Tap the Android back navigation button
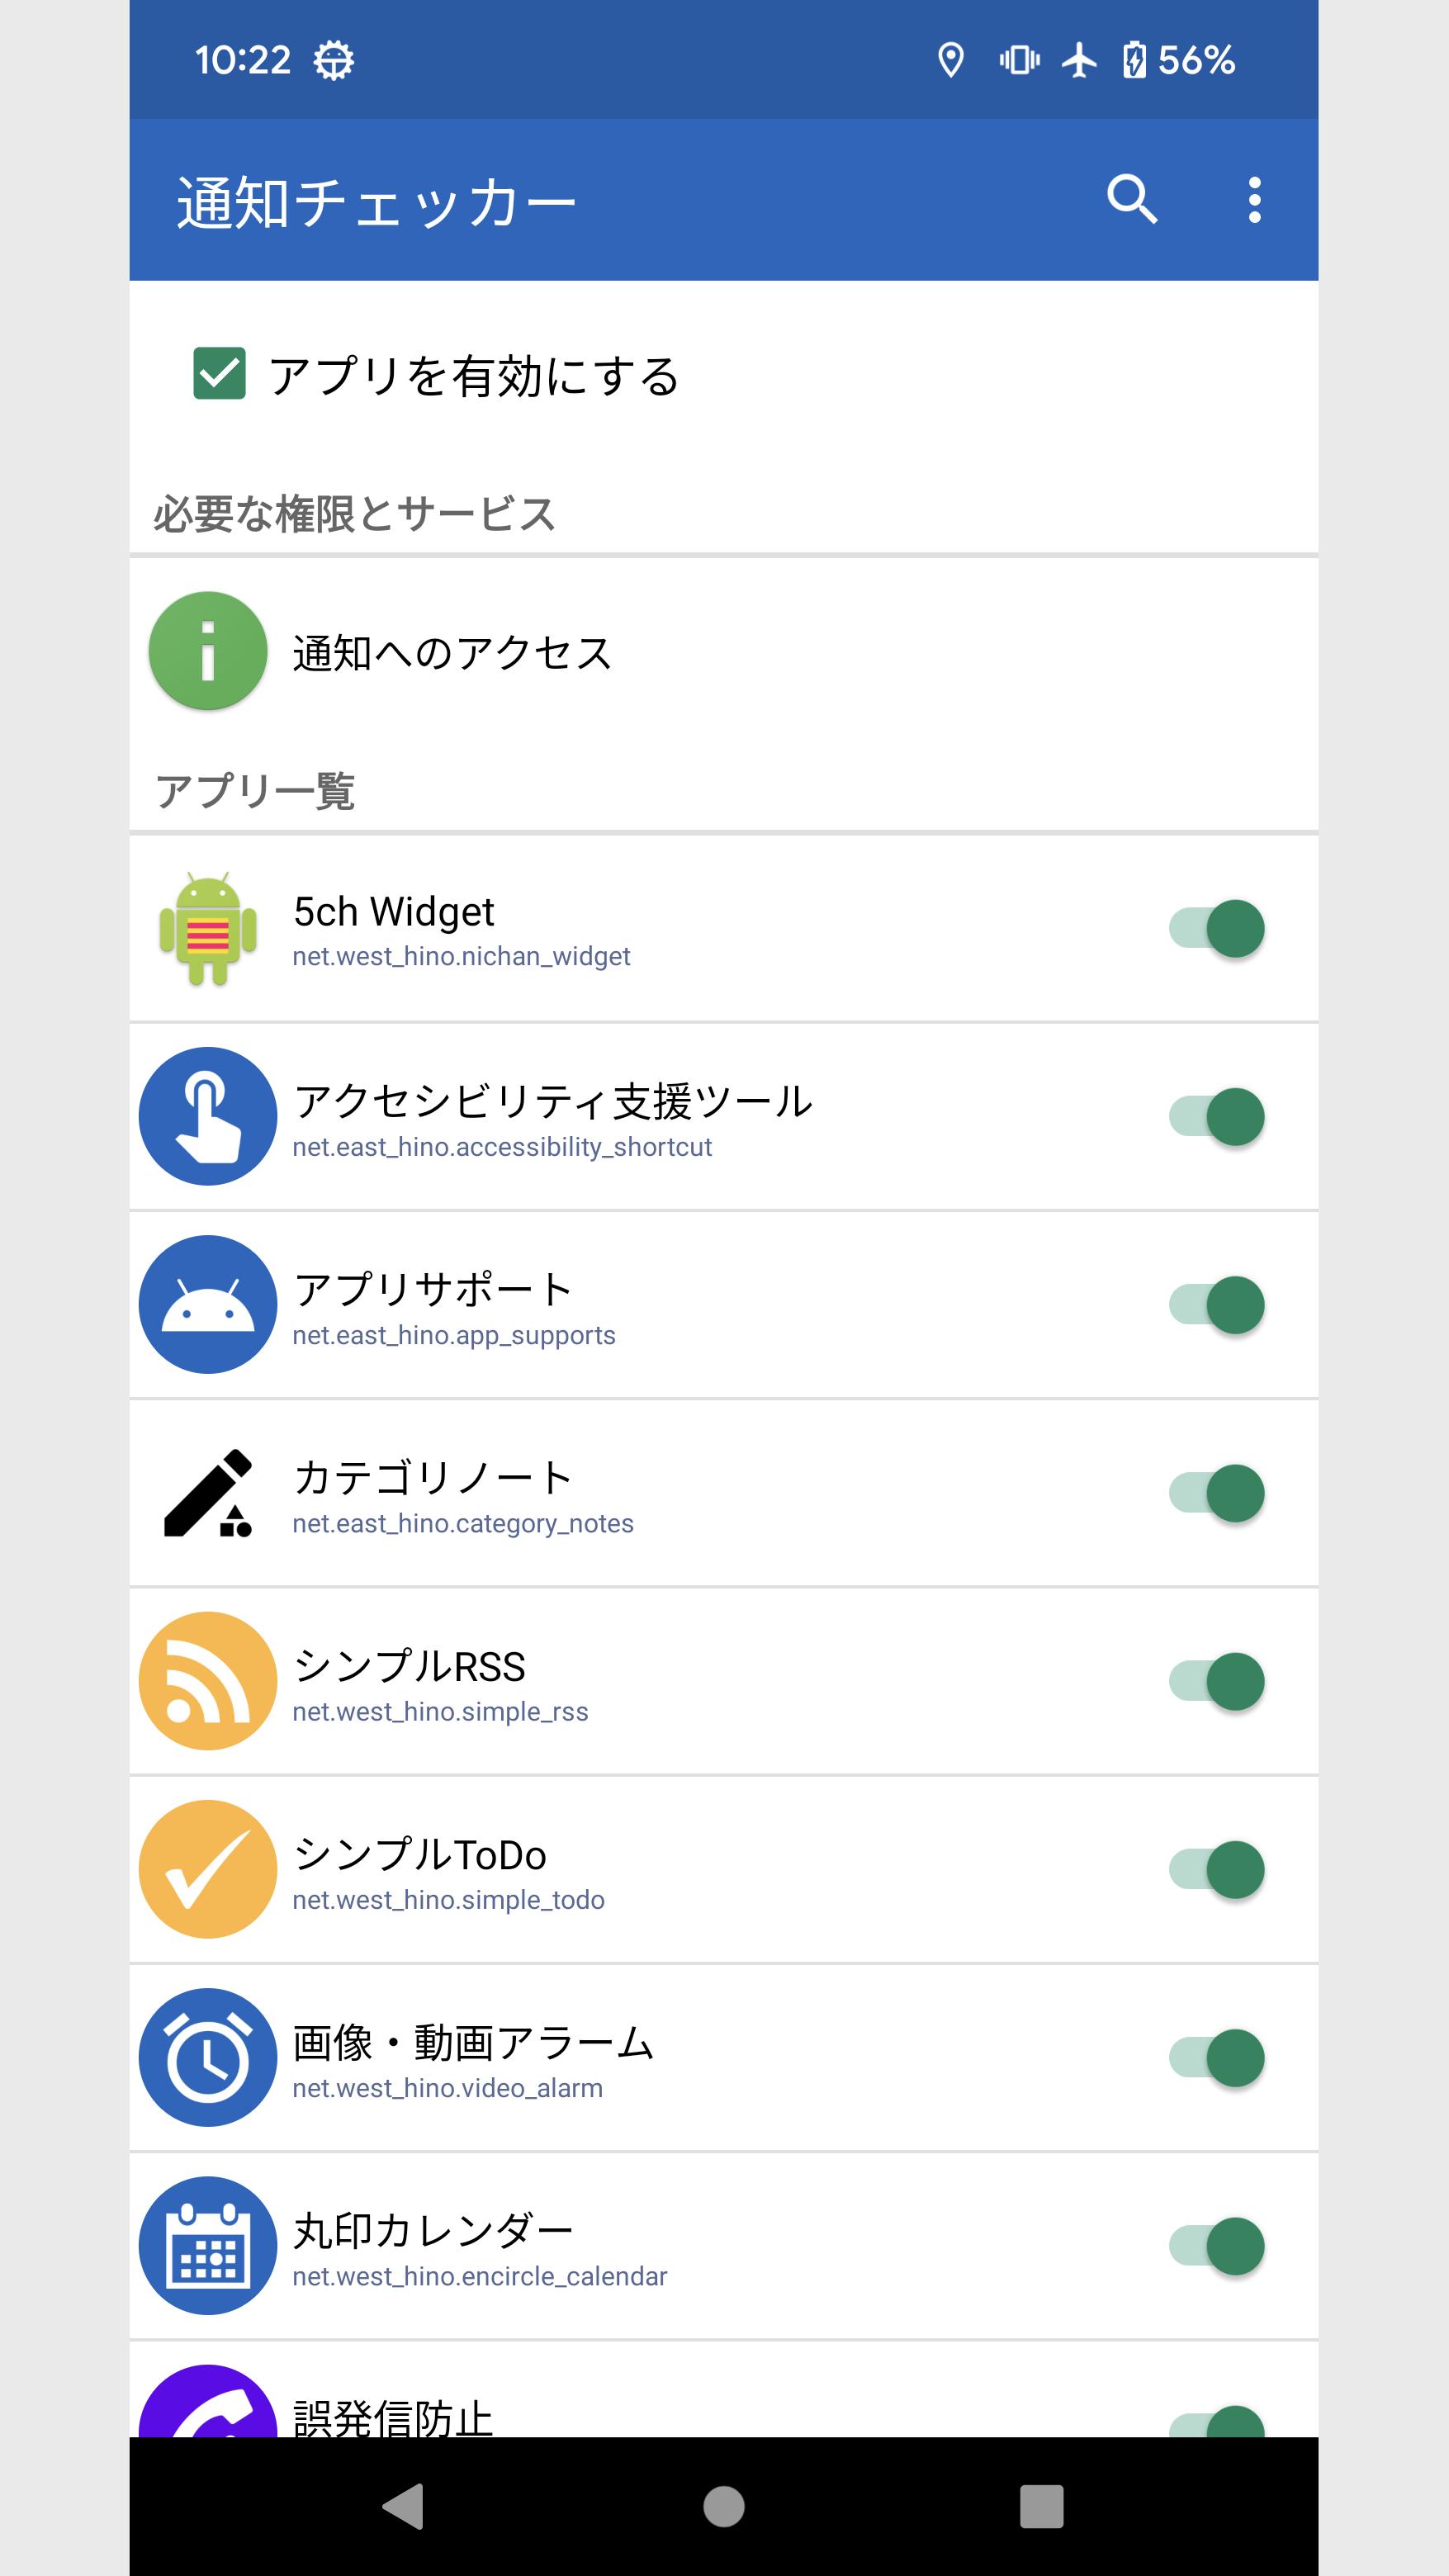Screen dimensions: 1449x2576 click(x=404, y=2507)
